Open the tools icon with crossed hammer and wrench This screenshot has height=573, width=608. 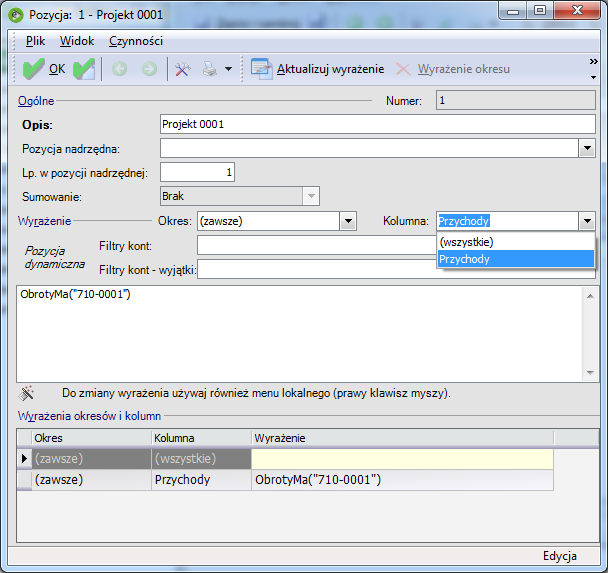[x=182, y=69]
